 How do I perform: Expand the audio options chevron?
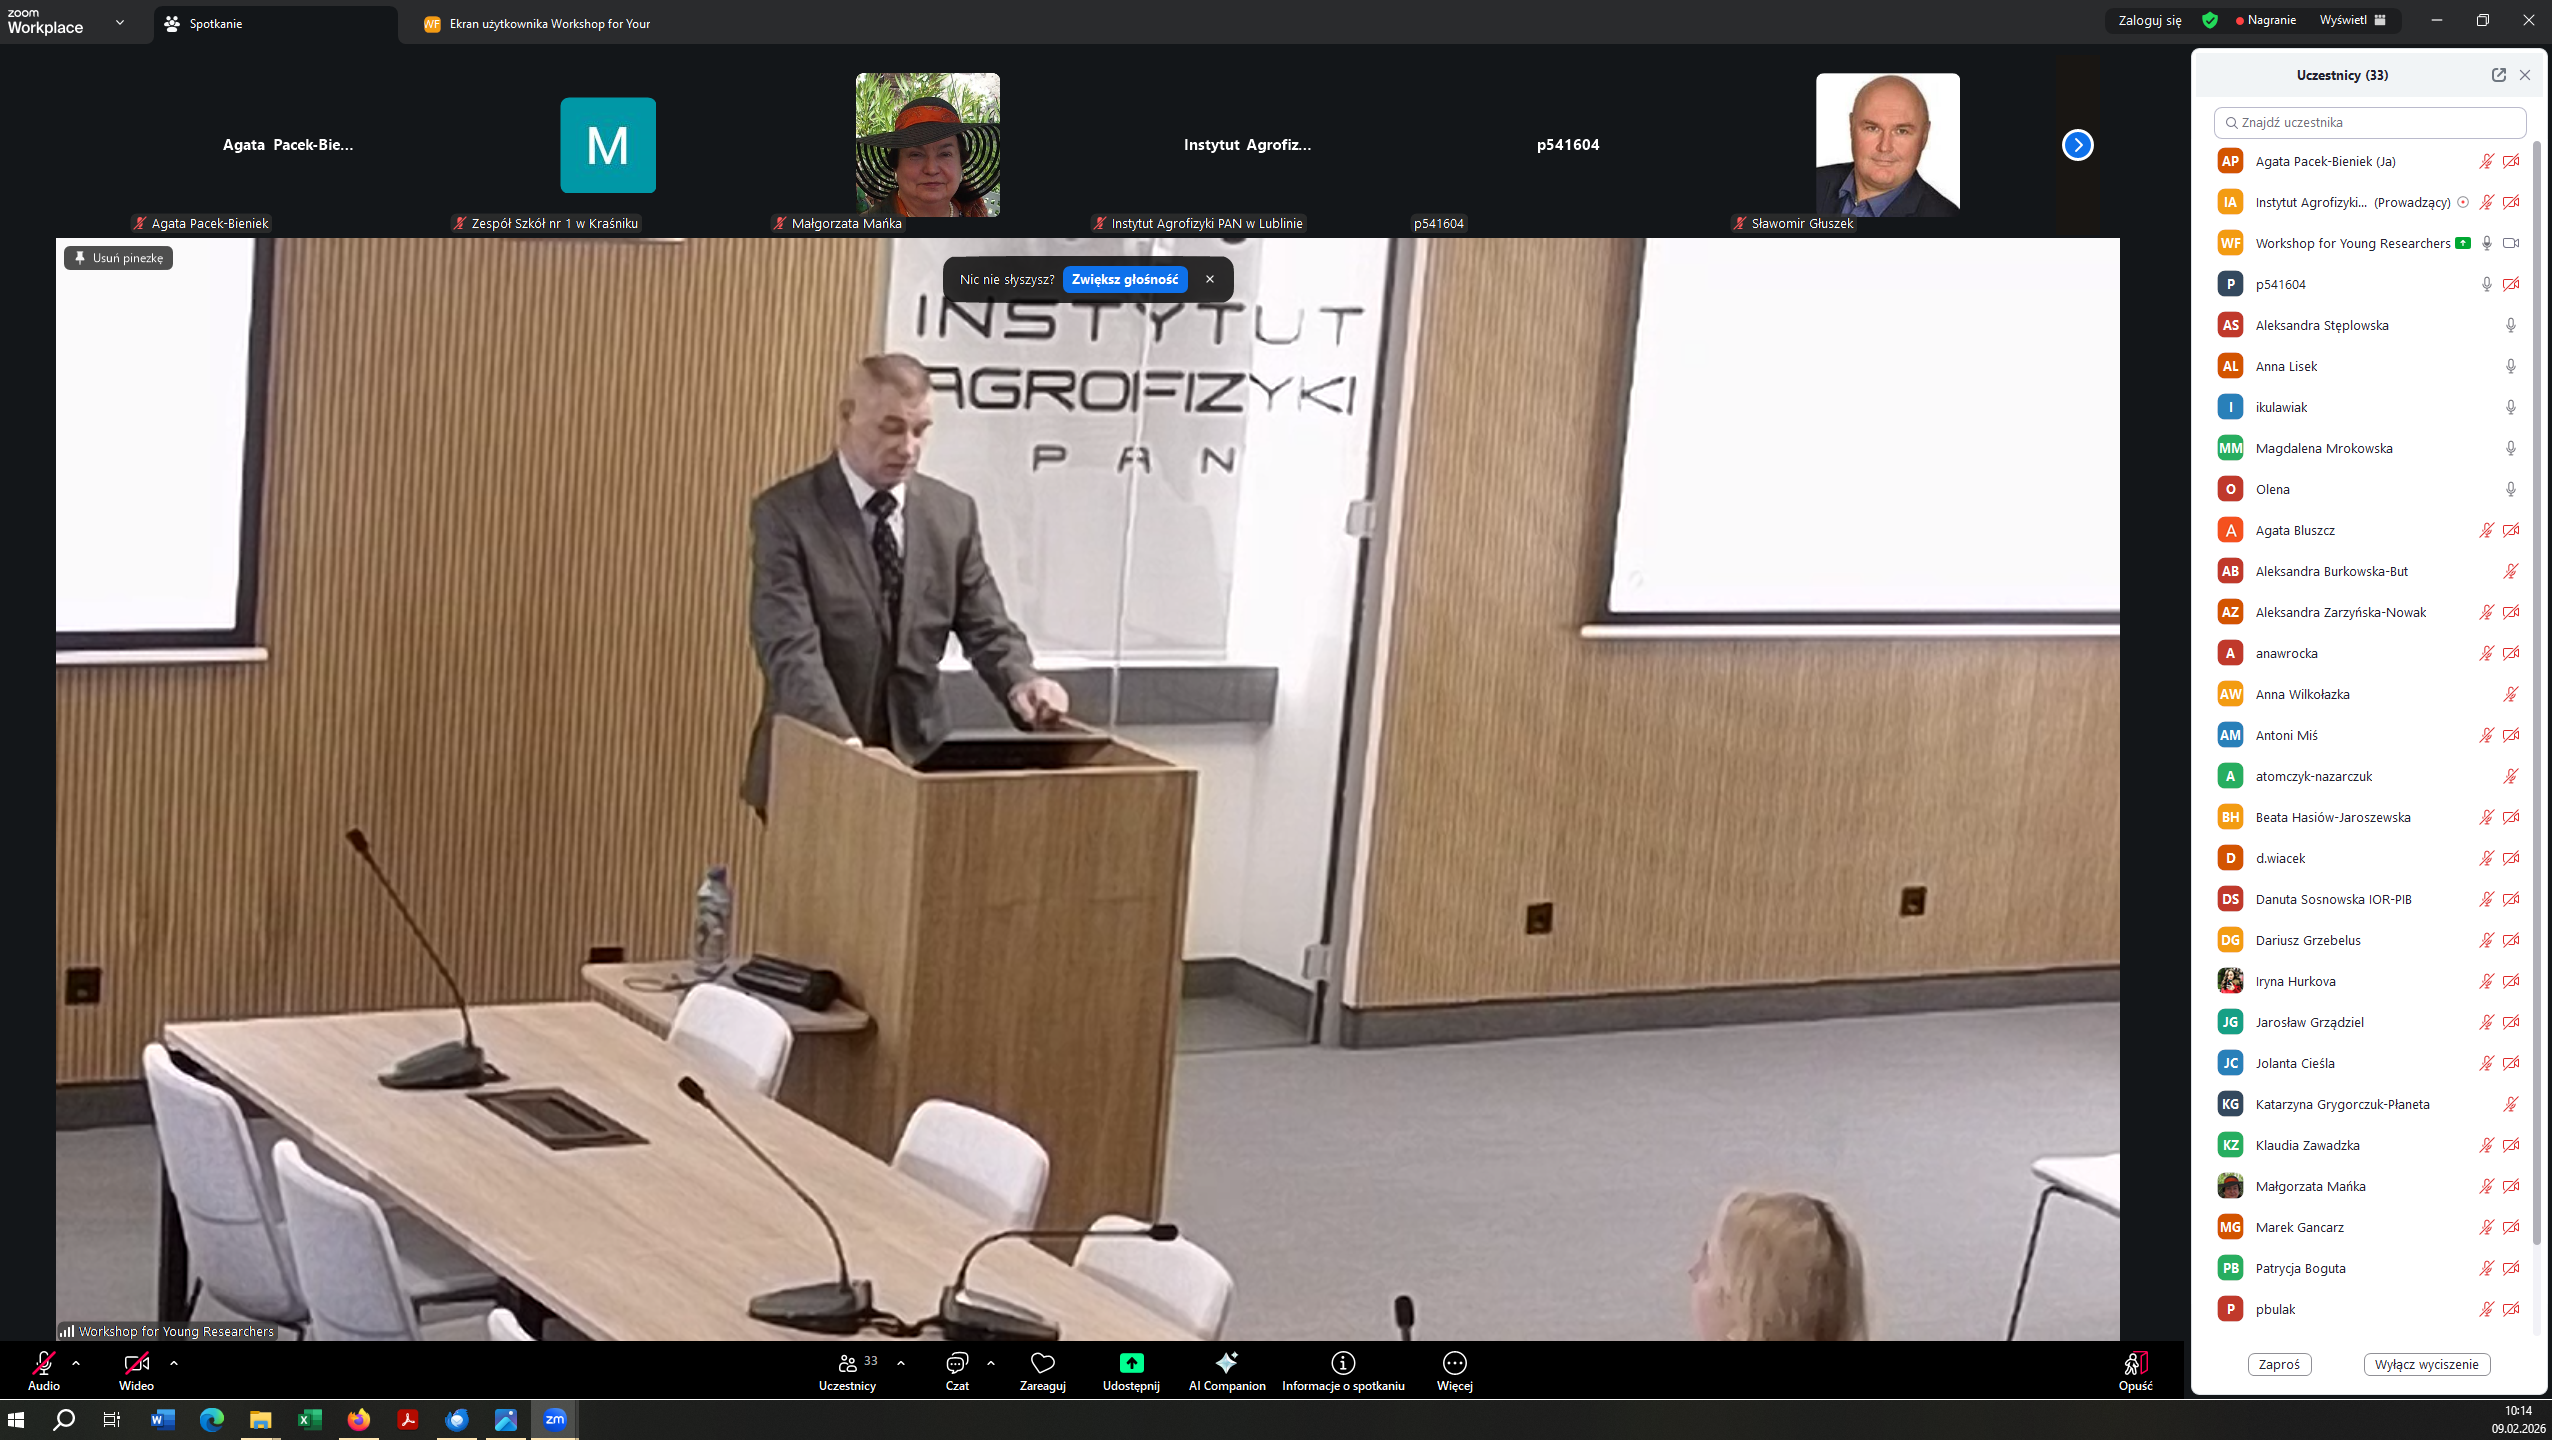tap(76, 1363)
